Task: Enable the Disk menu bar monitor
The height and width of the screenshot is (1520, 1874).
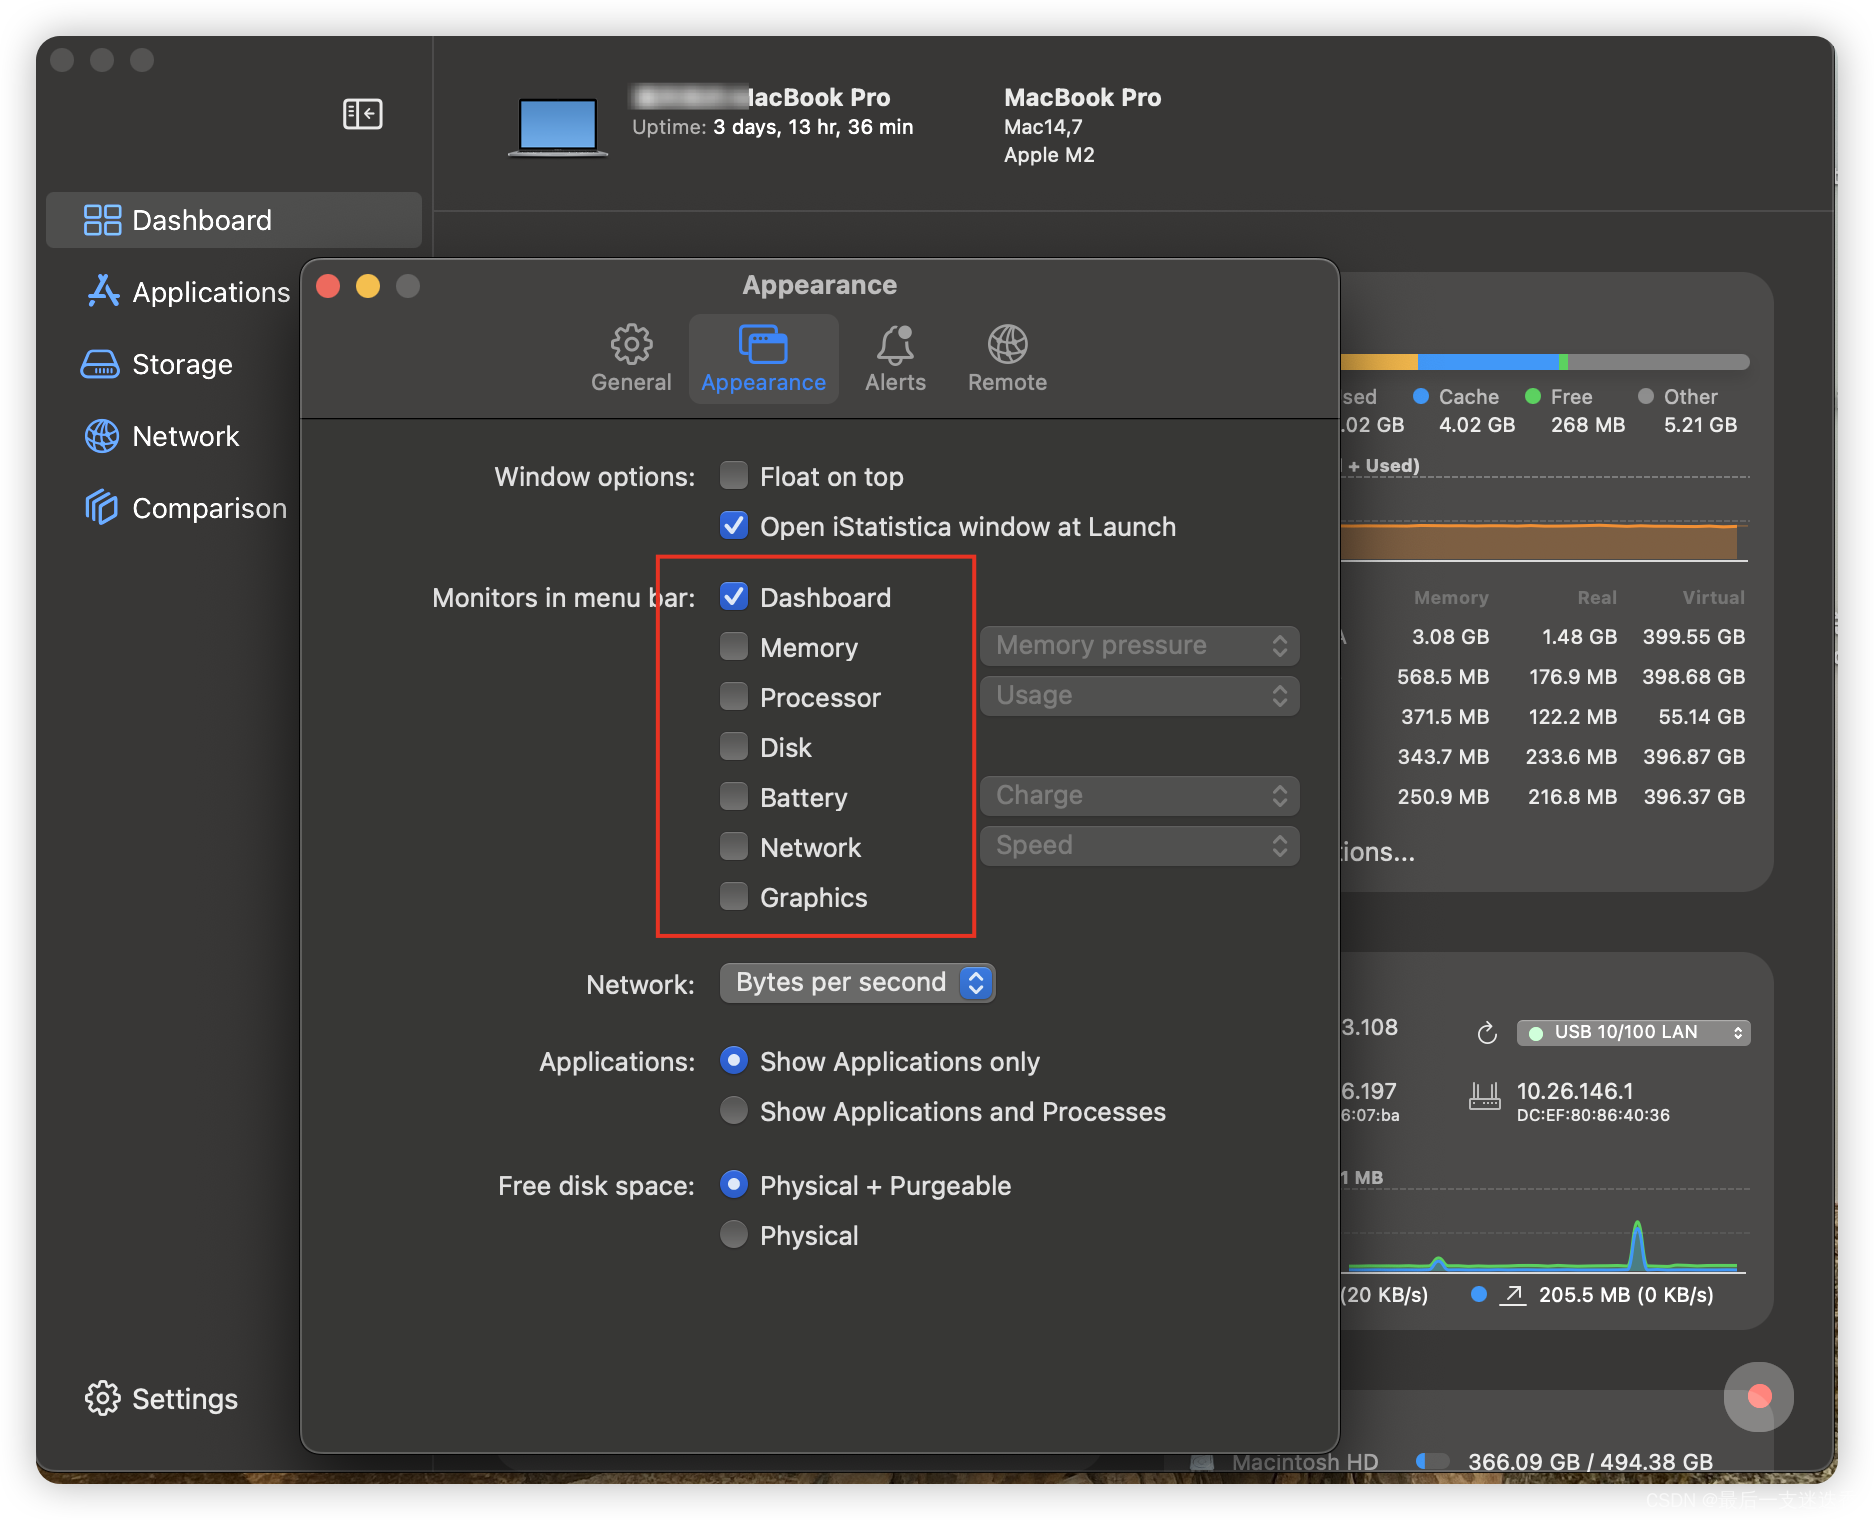Action: tap(734, 747)
